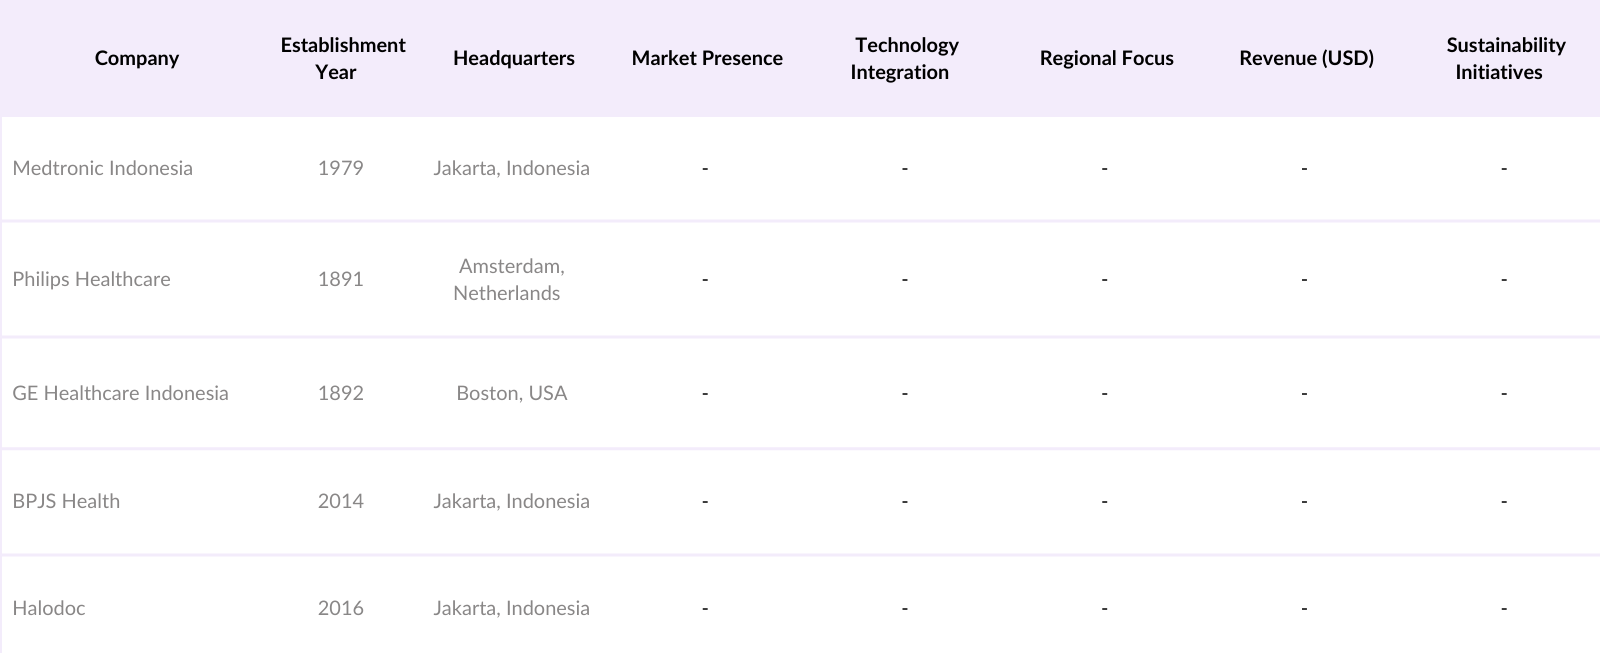Click the Sustainability Initiatives header
This screenshot has height=653, width=1600.
1503,58
